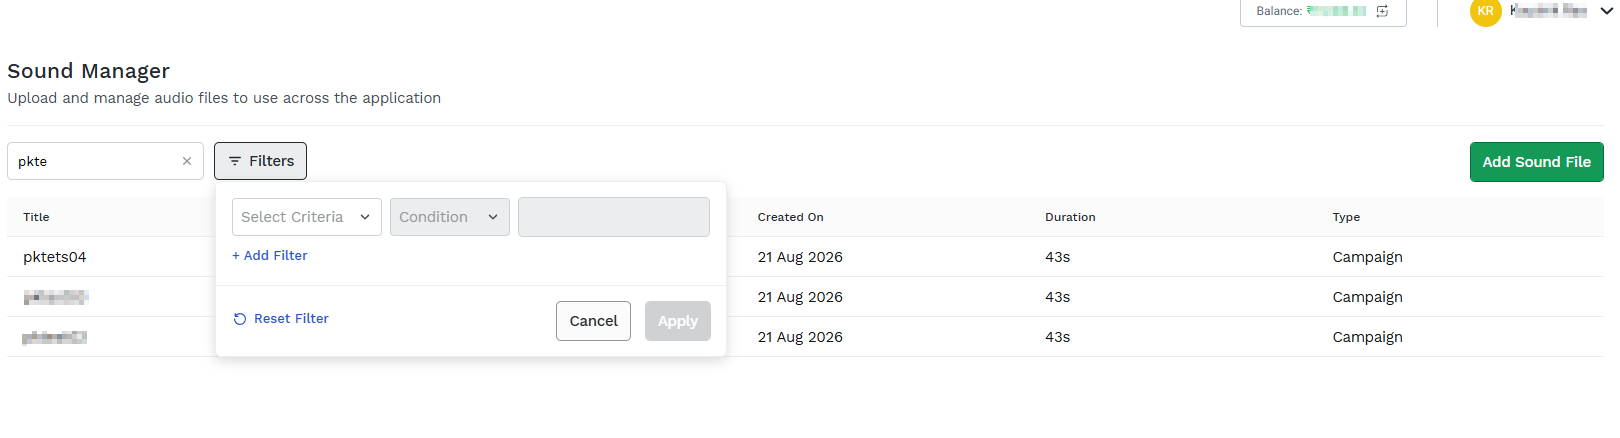
Task: Click the filter value input field
Action: click(614, 217)
